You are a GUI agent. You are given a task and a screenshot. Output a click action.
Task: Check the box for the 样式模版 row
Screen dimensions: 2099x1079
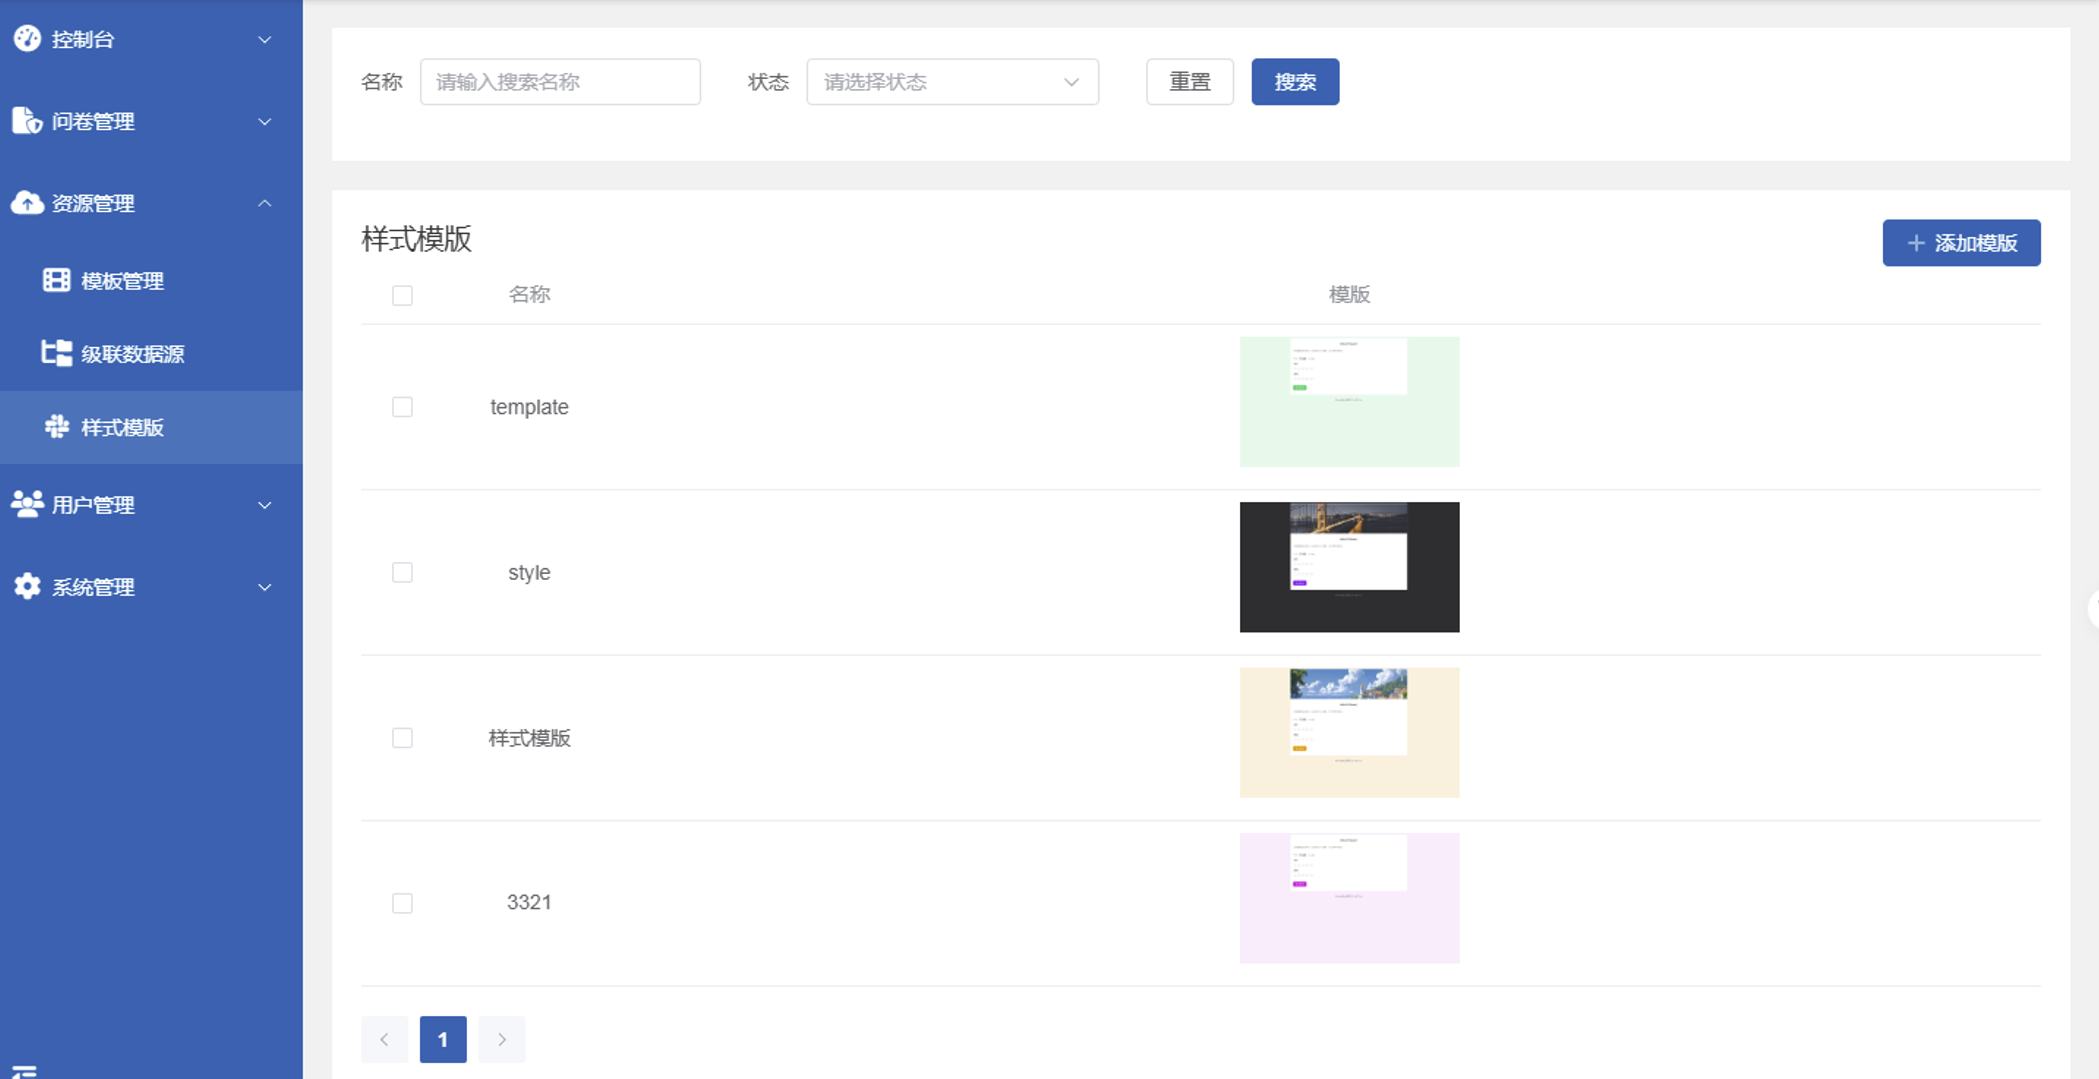pos(402,738)
